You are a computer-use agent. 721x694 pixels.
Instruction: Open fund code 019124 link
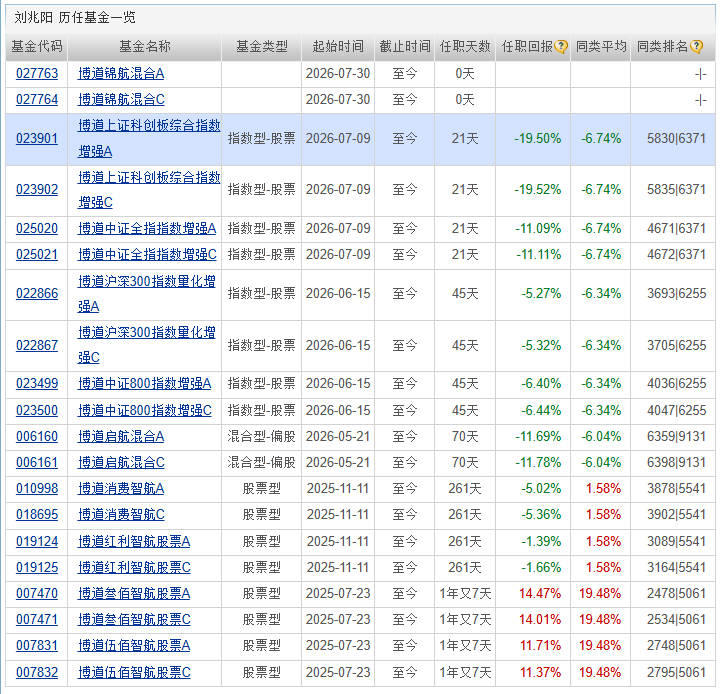[37, 542]
